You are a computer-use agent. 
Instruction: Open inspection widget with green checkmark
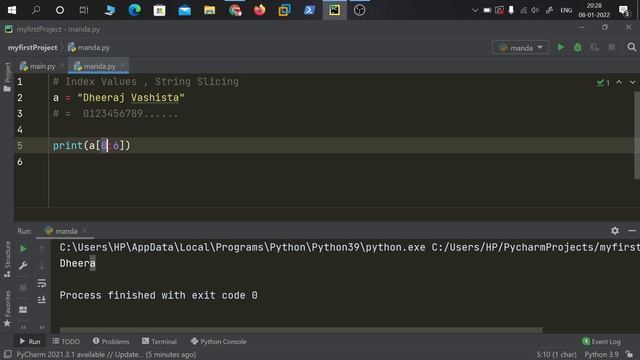[x=603, y=83]
